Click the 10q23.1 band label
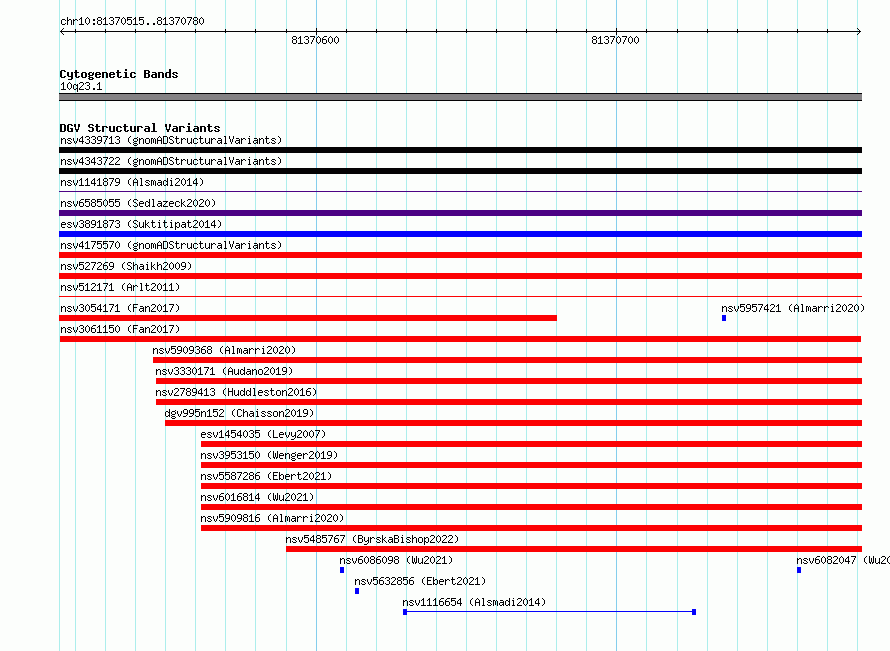This screenshot has height=651, width=890. [x=81, y=86]
